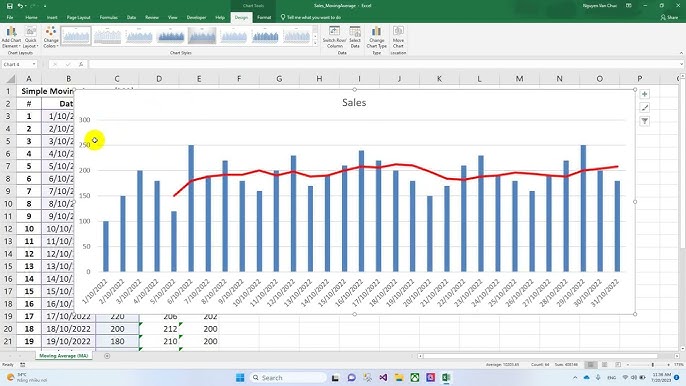Click the Chart Filters funnel button
686x386 pixels.
(x=644, y=121)
